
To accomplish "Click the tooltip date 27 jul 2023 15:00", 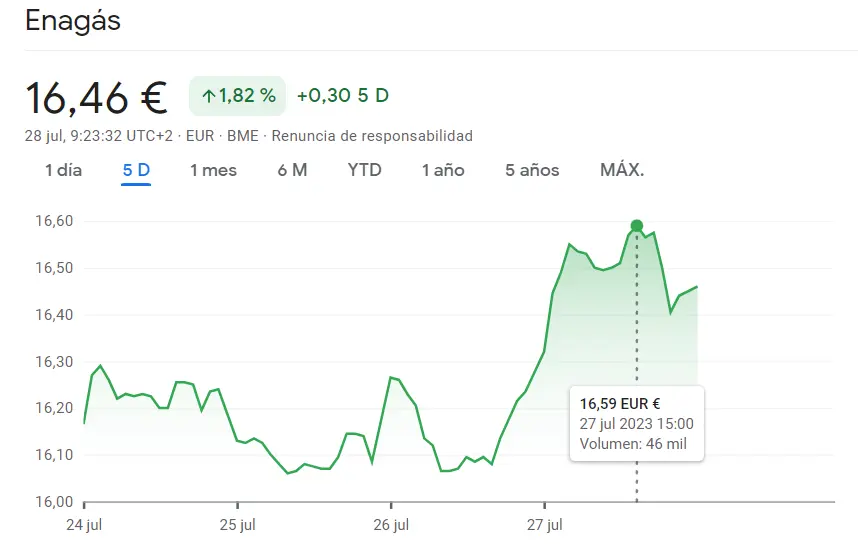I will 636,424.
